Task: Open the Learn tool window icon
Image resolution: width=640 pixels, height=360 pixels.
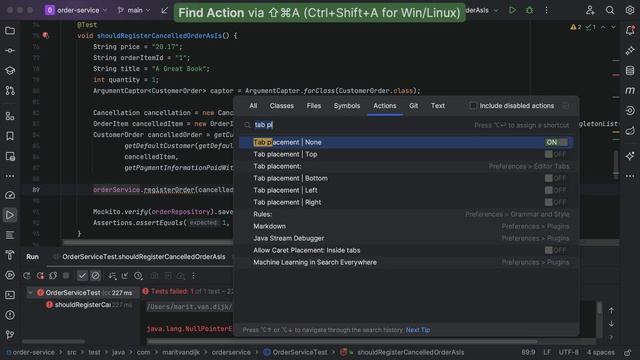Action: click(10, 71)
